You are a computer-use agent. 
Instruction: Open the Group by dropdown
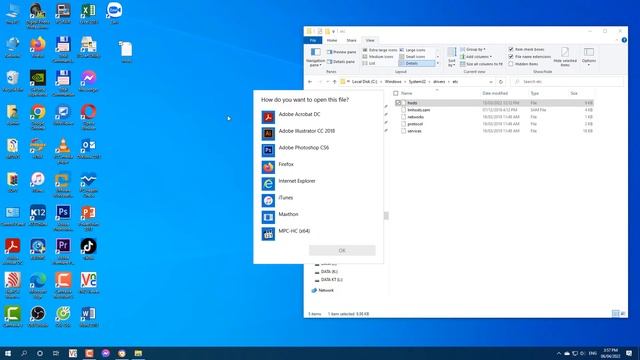click(x=473, y=49)
